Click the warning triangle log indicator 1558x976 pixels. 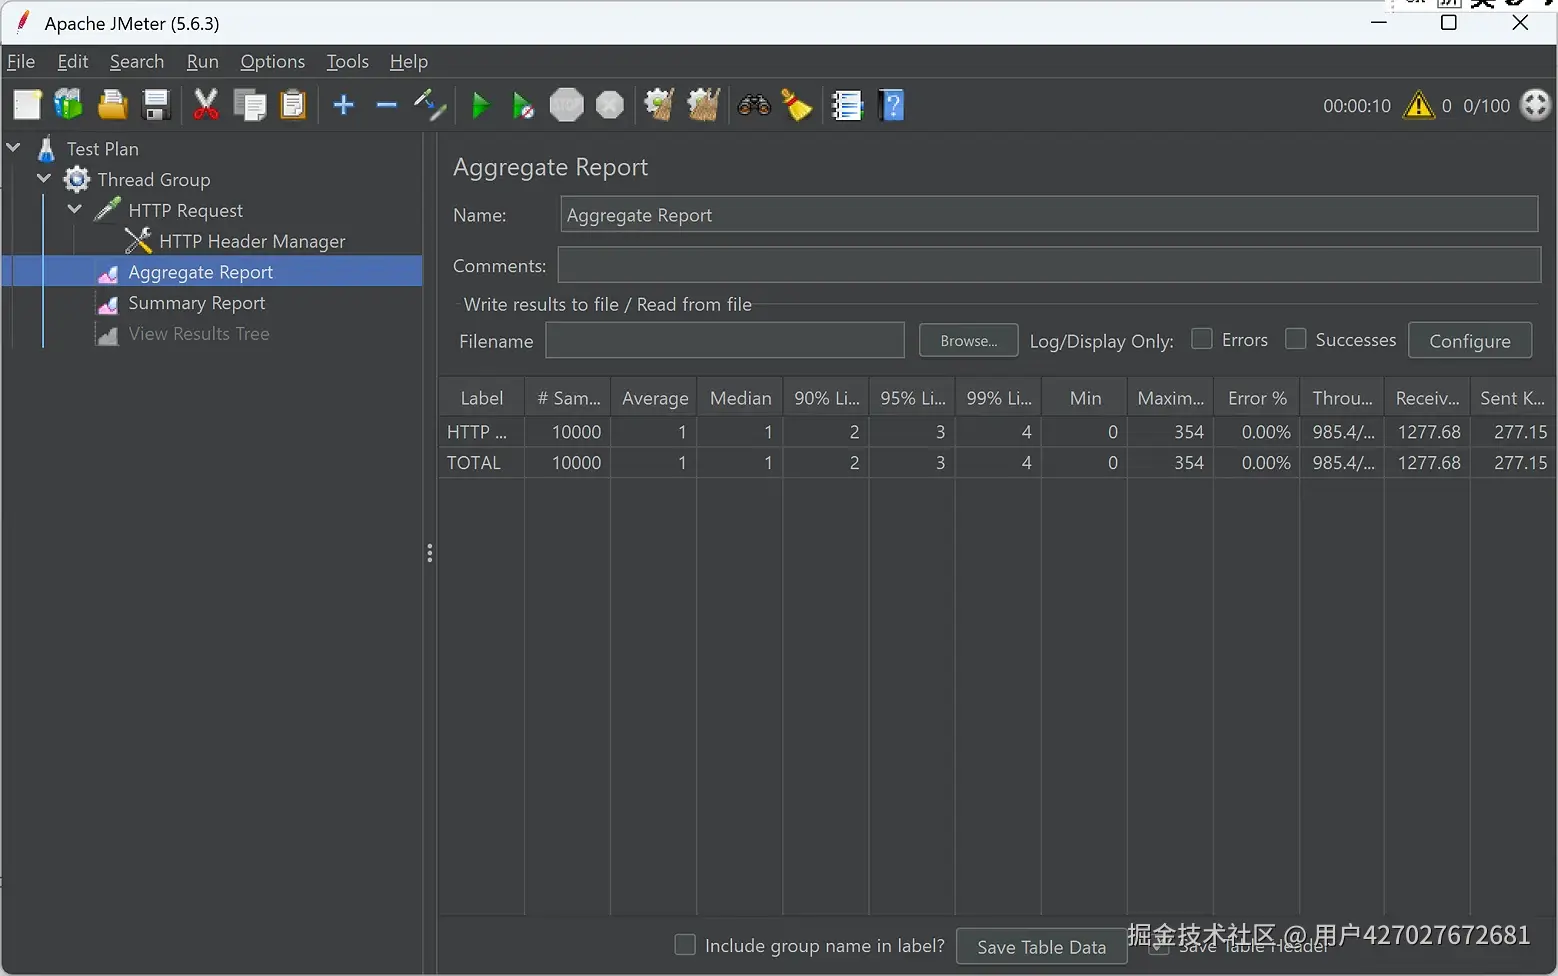click(x=1419, y=105)
